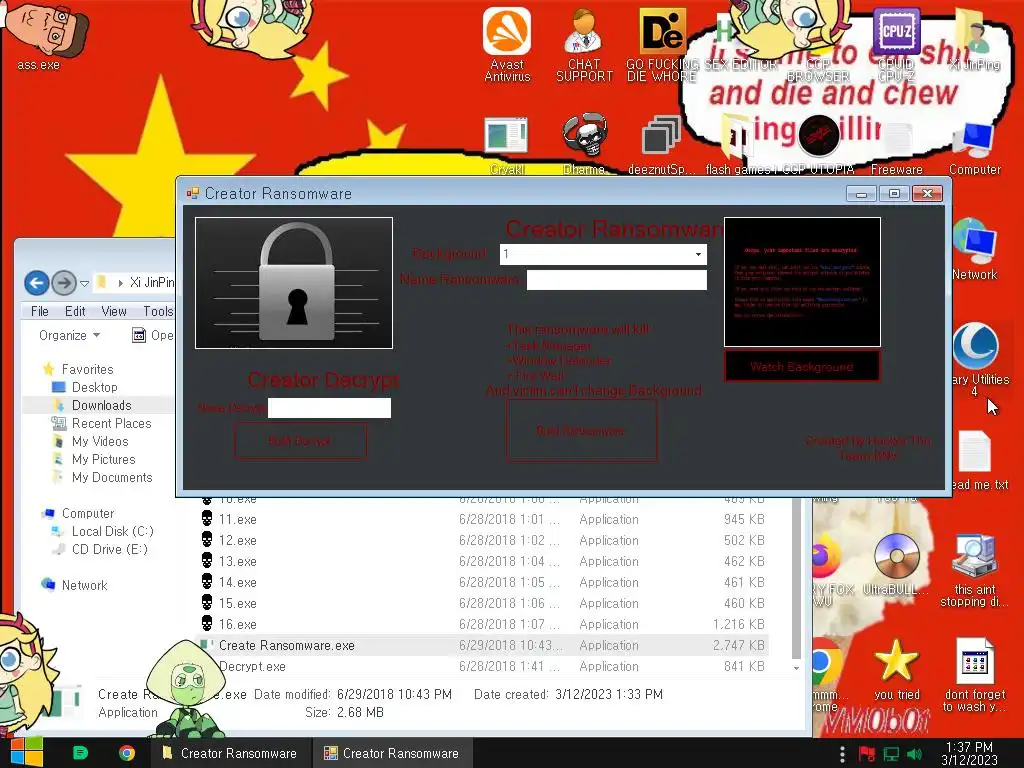
Task: Select the Dharma skull desktop icon
Action: tap(584, 145)
